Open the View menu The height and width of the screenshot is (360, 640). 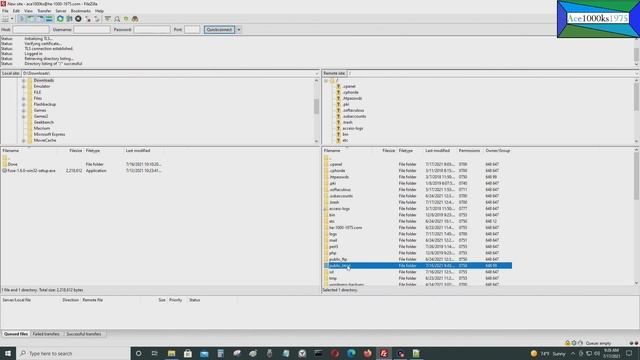pyautogui.click(x=28, y=11)
